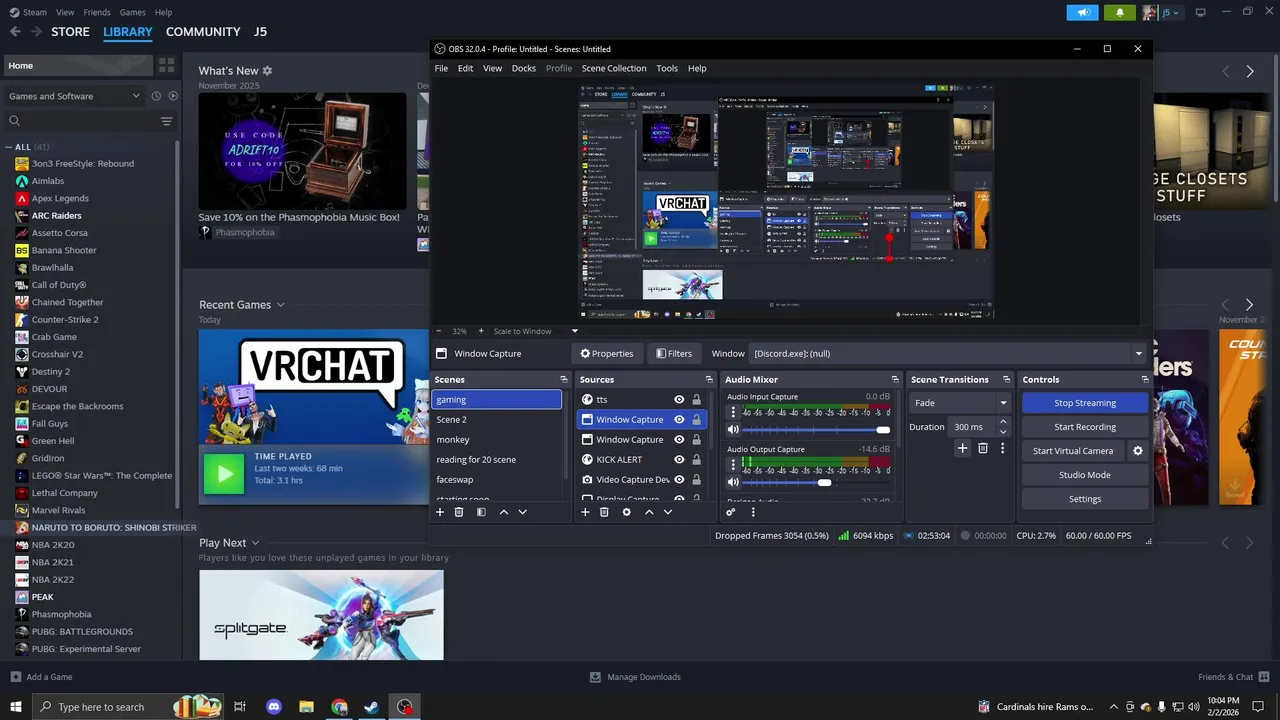This screenshot has width=1280, height=720.
Task: Add a new scene in Scenes panel
Action: coord(439,512)
